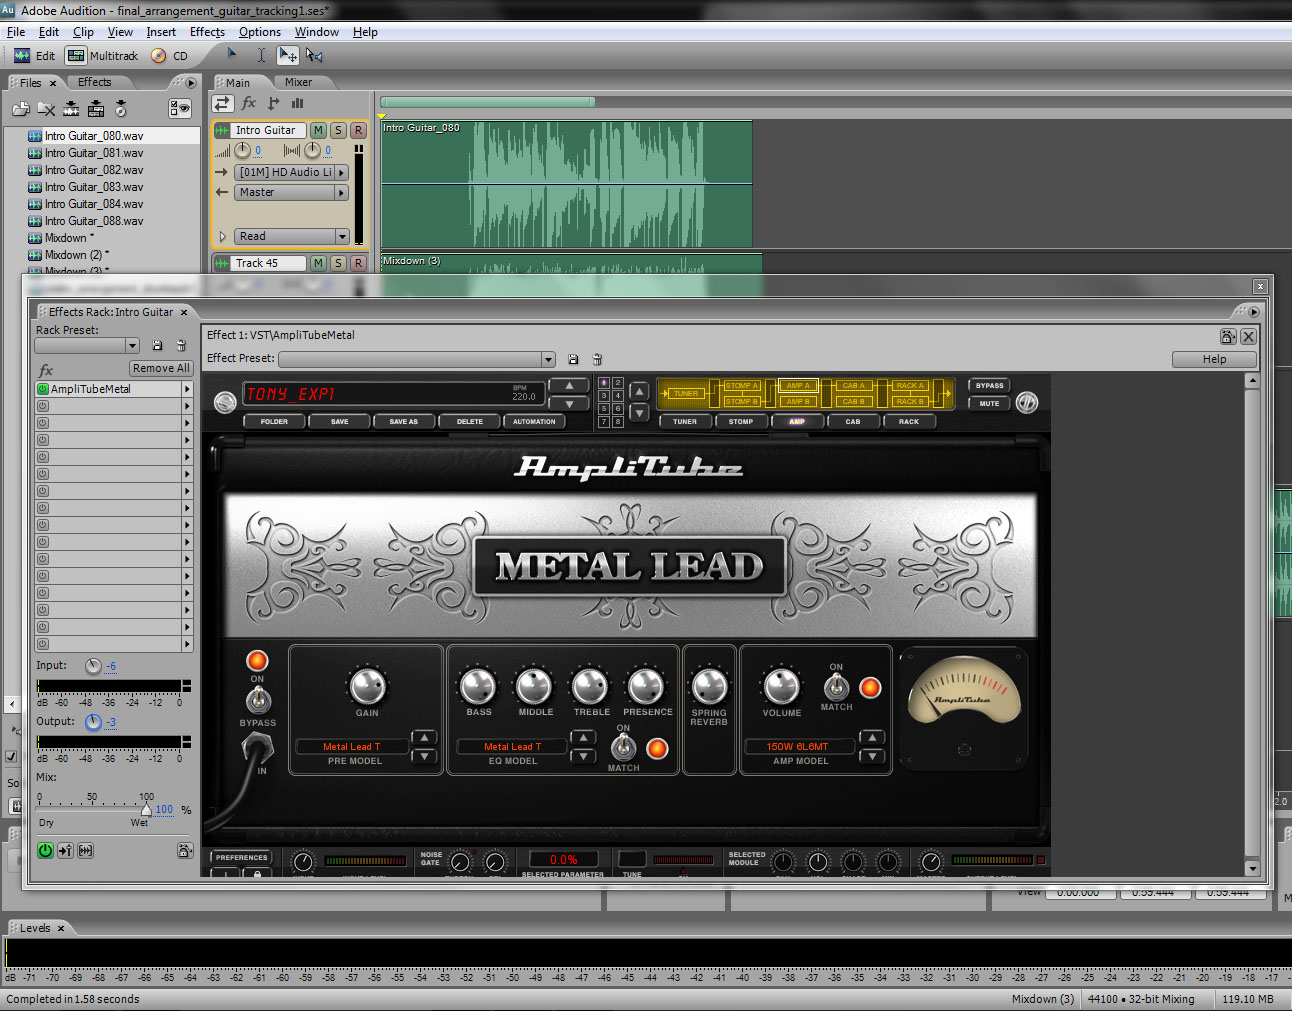The image size is (1292, 1011).
Task: Click AmpliTube AUTOMATION button
Action: pyautogui.click(x=534, y=421)
